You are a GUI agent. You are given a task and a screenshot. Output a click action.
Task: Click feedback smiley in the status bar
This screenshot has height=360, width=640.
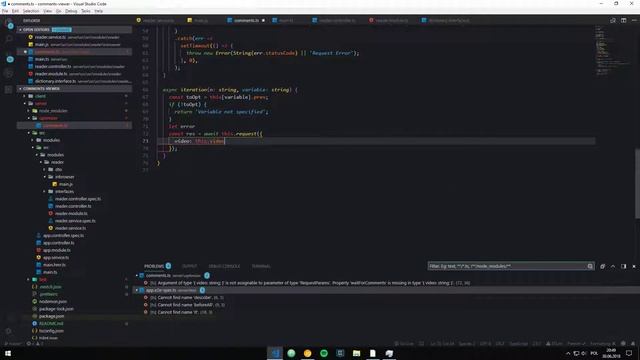[x=623, y=344]
